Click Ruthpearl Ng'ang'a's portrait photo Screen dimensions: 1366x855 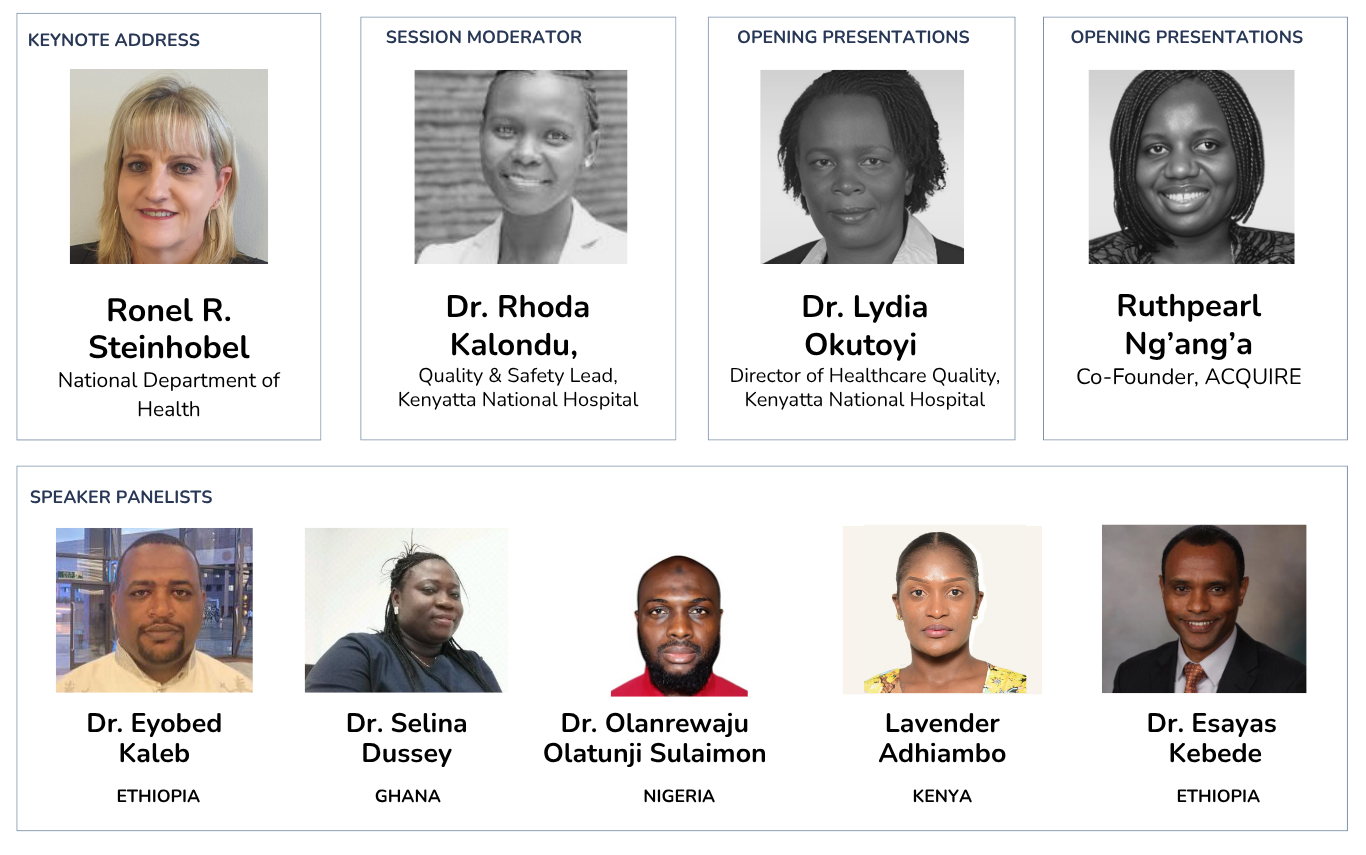[1191, 166]
